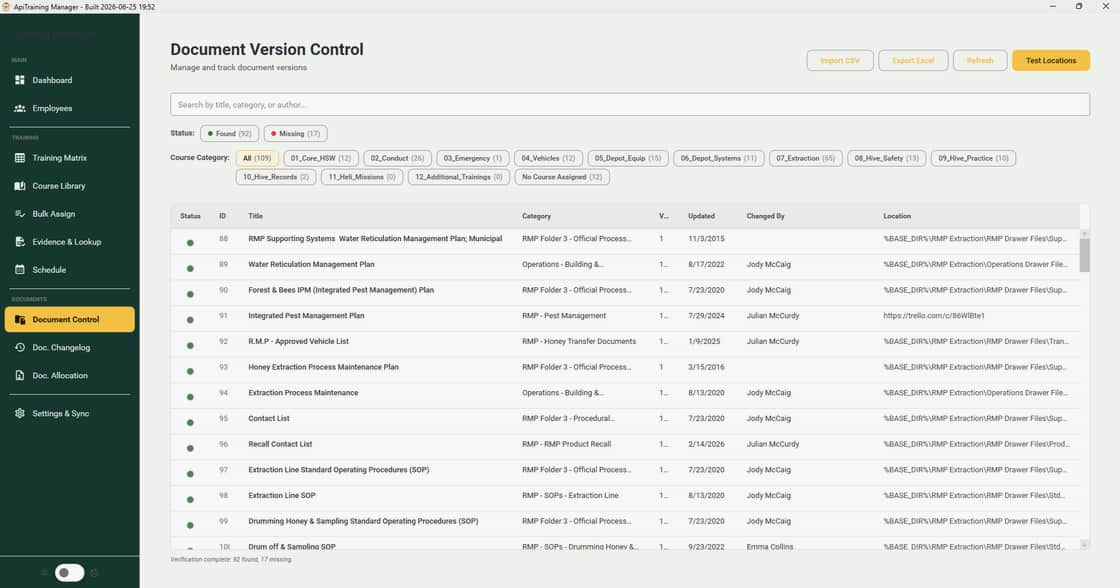The height and width of the screenshot is (588, 1120).
Task: Click the ApiTraining Manager app icon in title bar
Action: [6, 6]
